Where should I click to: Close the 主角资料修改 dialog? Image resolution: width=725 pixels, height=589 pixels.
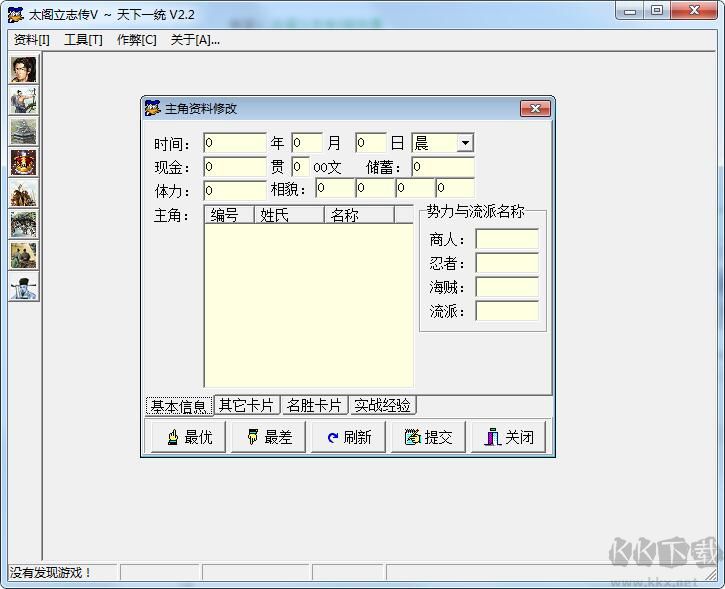coord(535,109)
